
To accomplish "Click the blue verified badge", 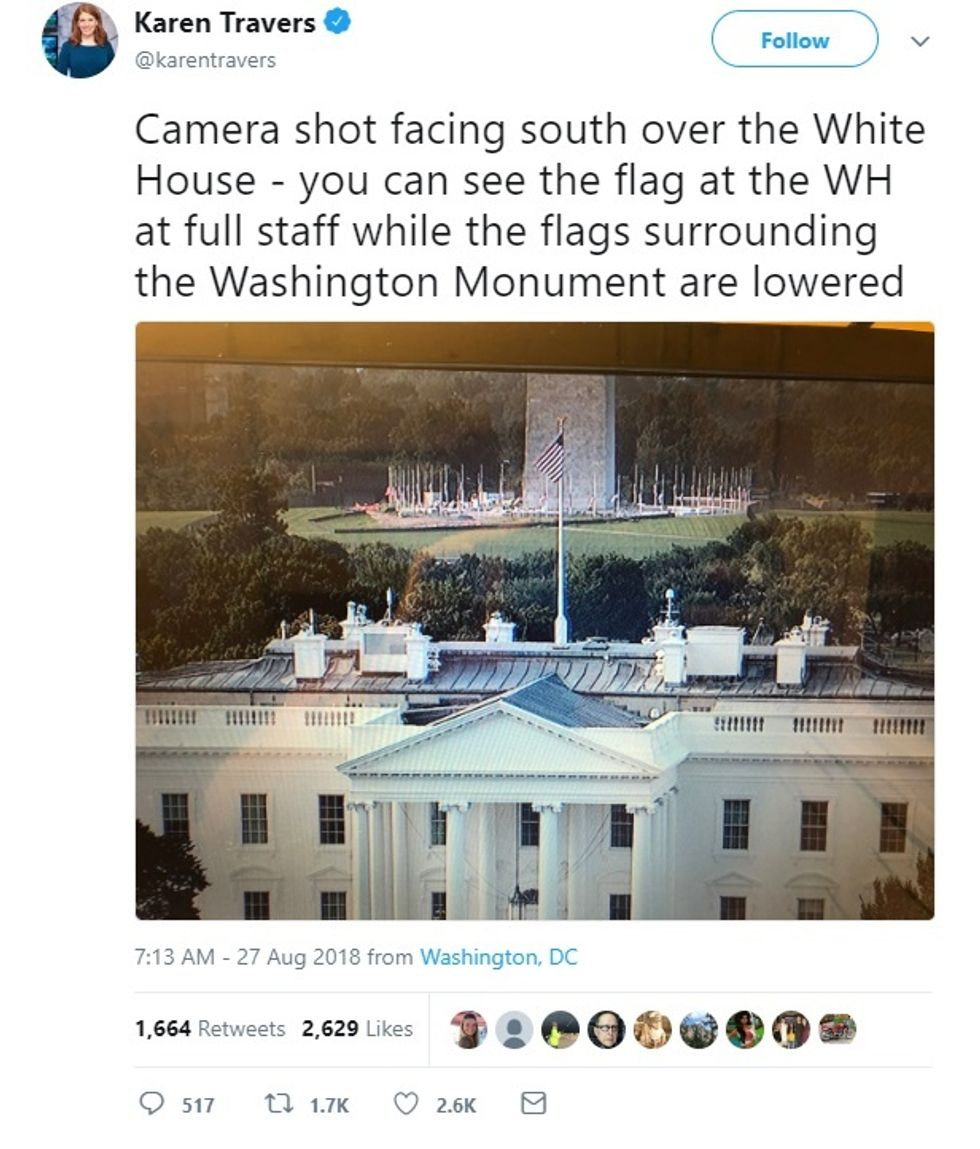I will point(337,22).
